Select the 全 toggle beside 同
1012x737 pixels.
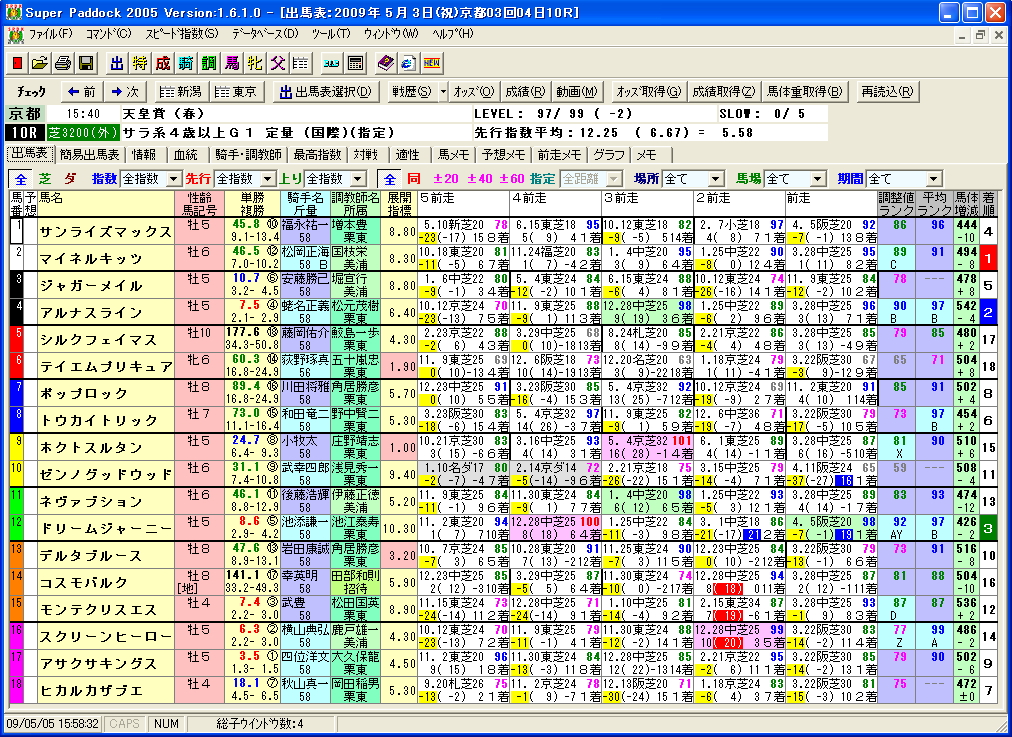pyautogui.click(x=390, y=179)
